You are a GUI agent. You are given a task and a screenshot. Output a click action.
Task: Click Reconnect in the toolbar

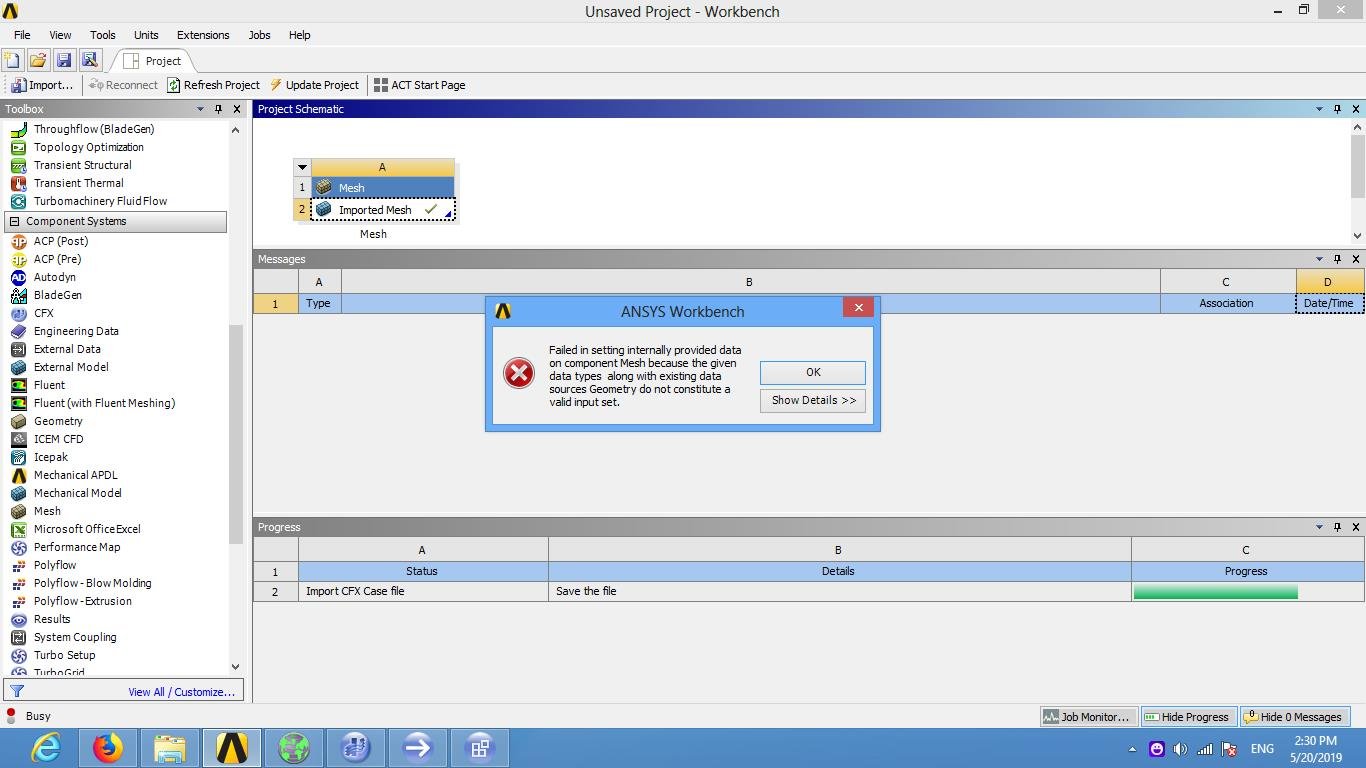[x=123, y=85]
